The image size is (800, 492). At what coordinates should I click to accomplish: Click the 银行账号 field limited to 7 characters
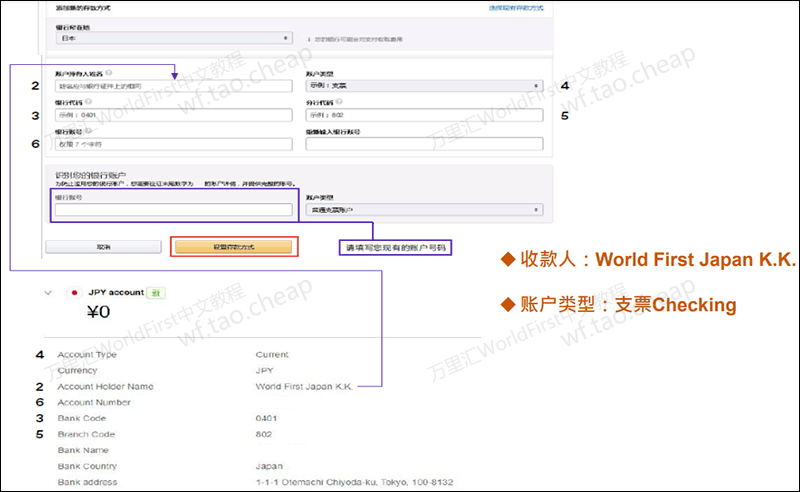coord(173,144)
